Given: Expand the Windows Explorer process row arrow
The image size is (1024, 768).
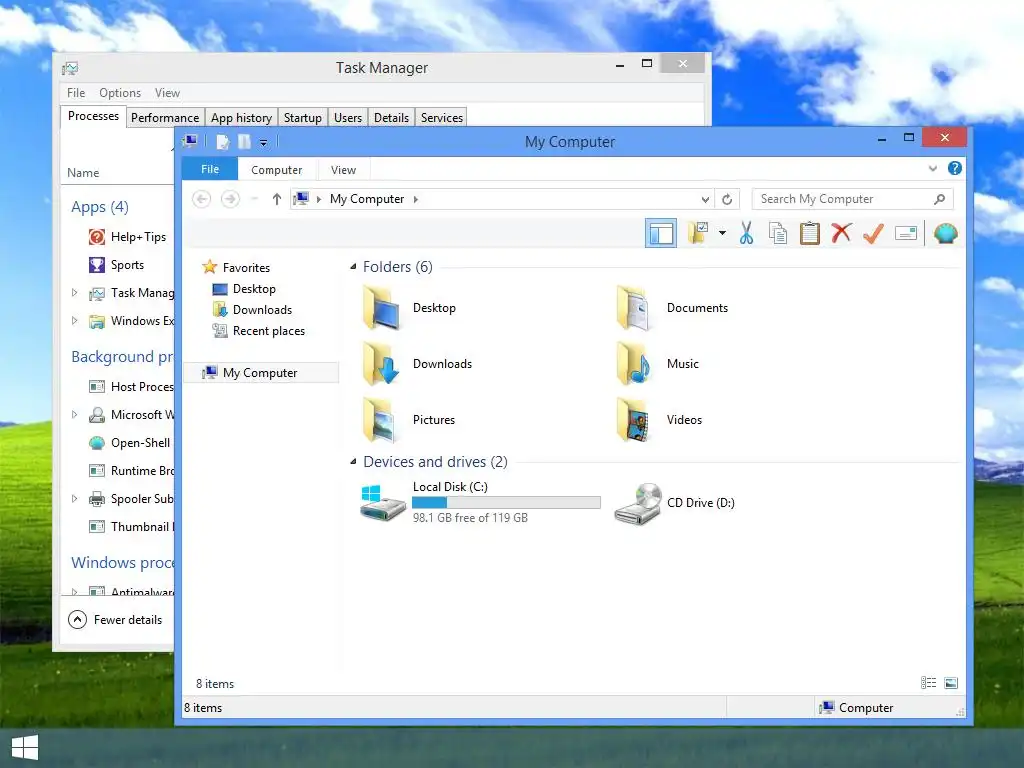Looking at the screenshot, I should 74,321.
